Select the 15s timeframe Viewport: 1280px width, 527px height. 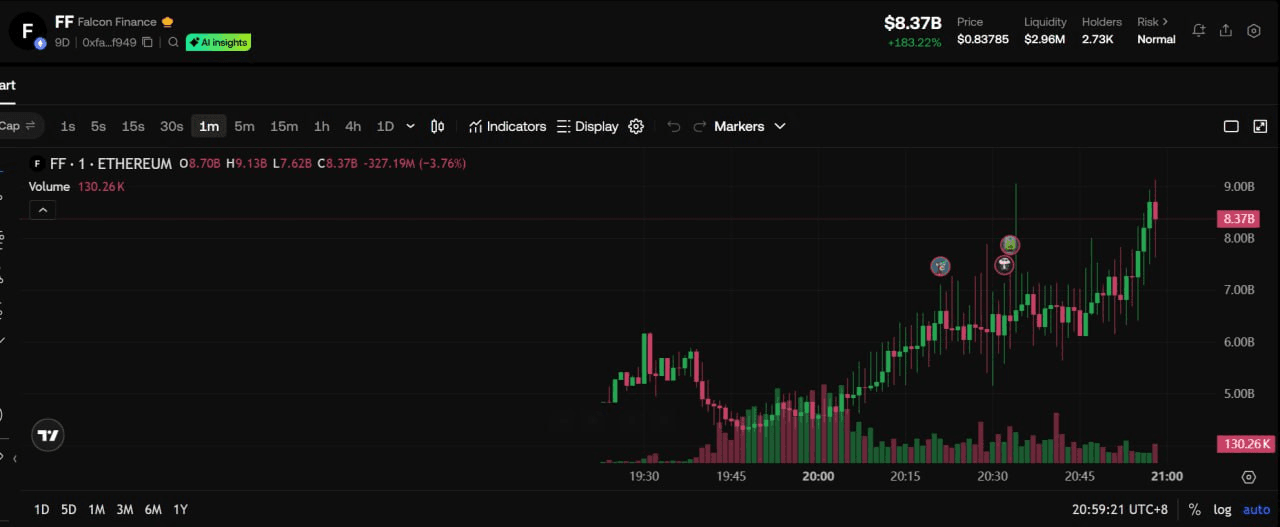[133, 126]
